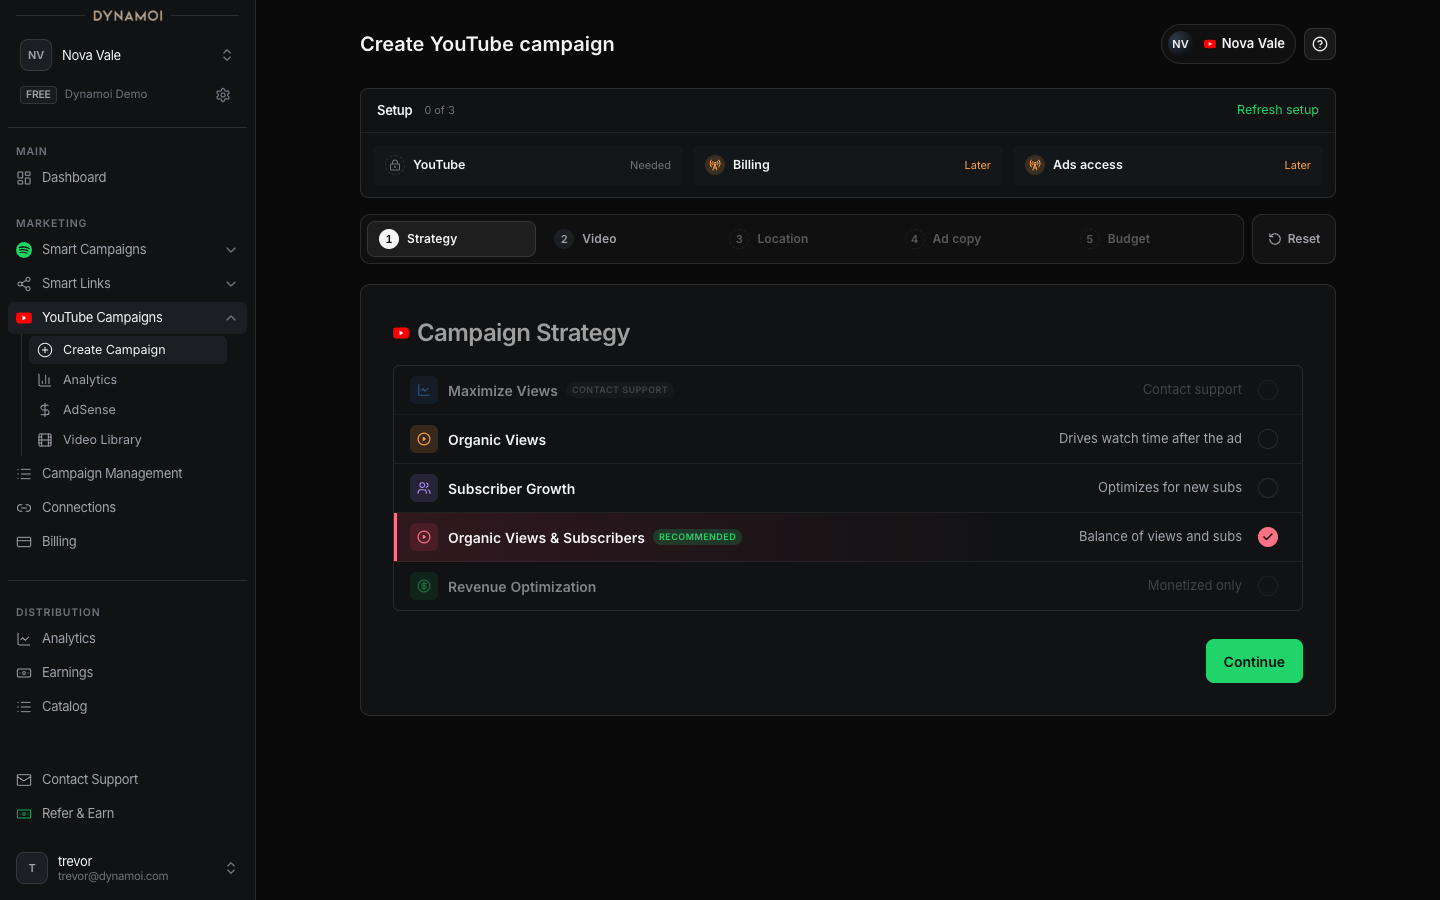Click the NV avatar in the sidebar header
1440x900 pixels.
36,55
